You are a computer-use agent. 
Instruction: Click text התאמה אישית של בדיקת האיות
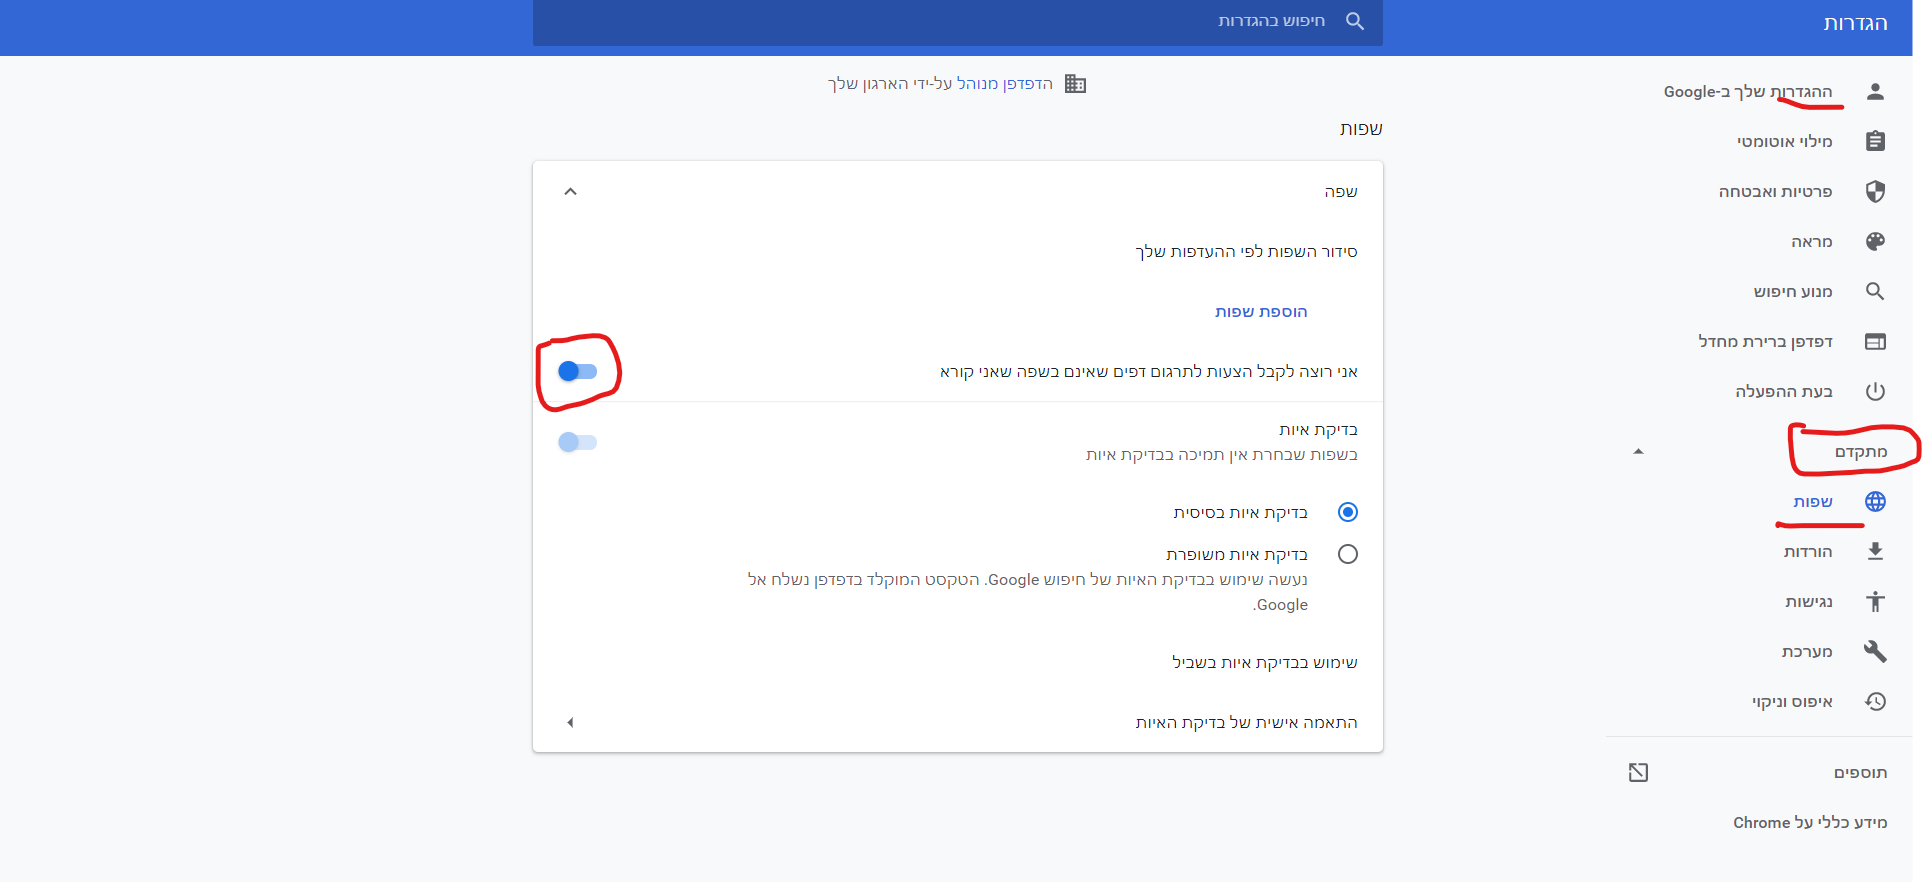tap(1246, 722)
